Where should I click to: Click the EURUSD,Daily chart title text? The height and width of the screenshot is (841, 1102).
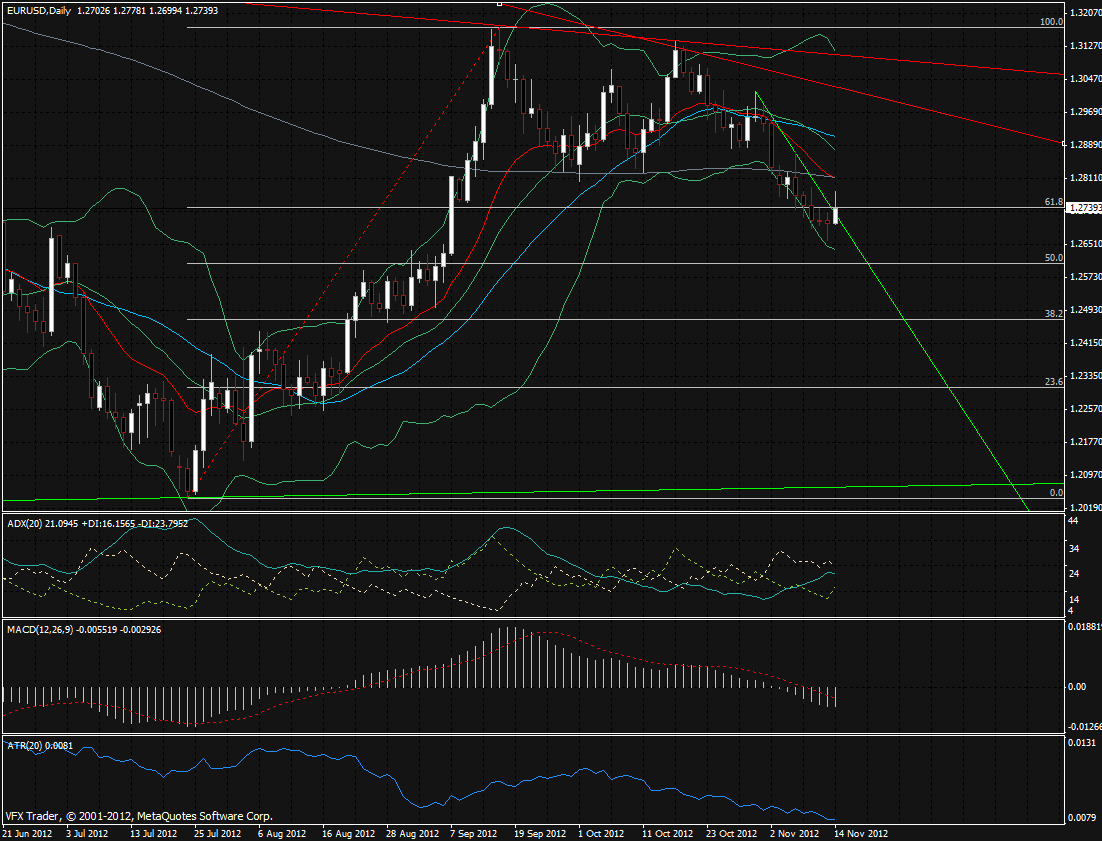pos(40,9)
